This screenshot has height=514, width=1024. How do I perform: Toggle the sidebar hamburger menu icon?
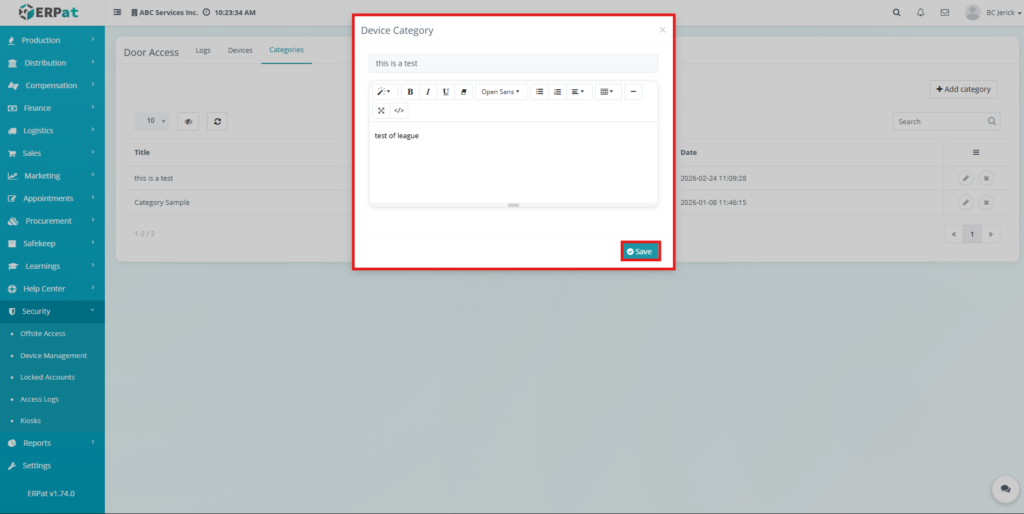(117, 12)
